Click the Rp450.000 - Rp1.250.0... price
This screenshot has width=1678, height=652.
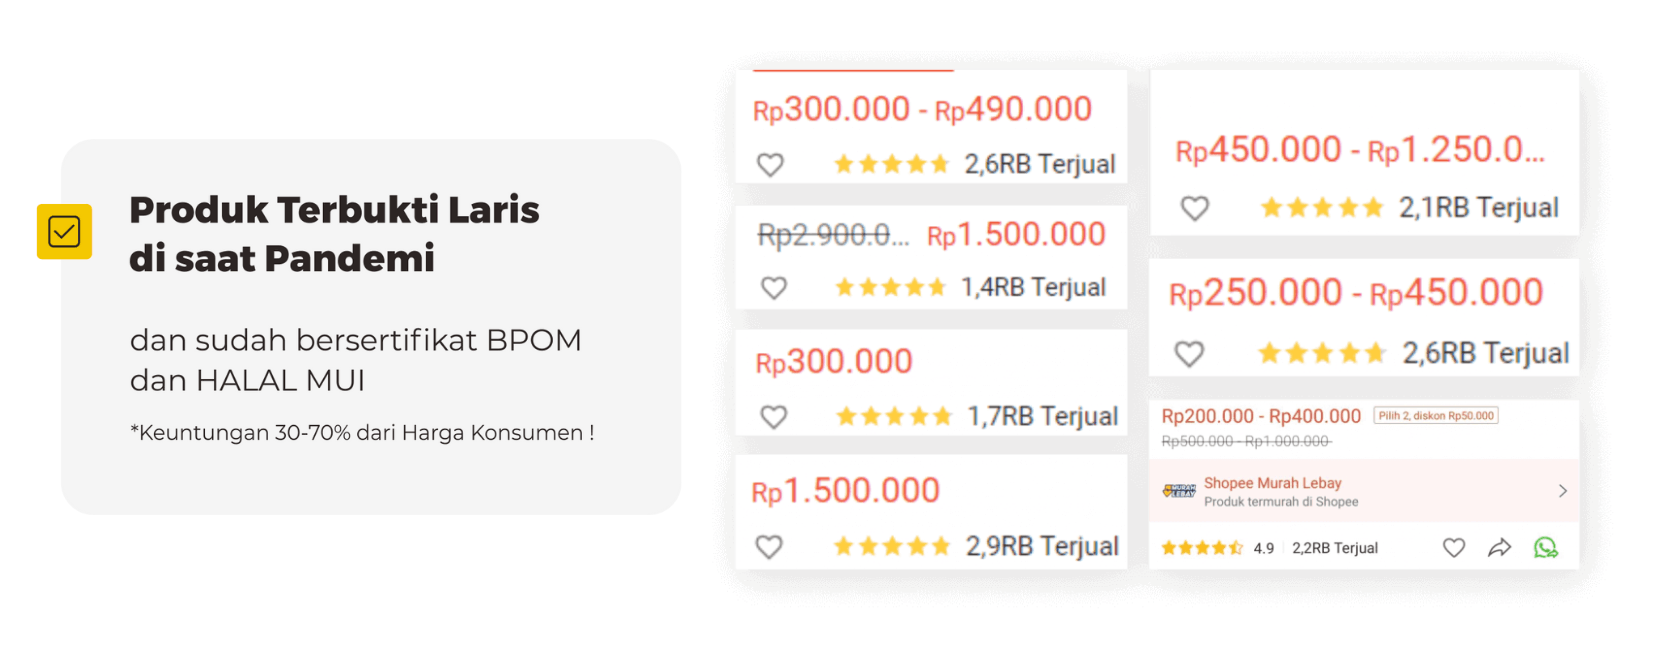[x=1360, y=150]
